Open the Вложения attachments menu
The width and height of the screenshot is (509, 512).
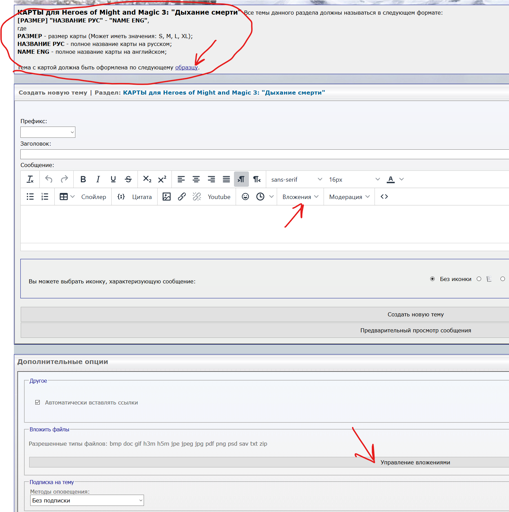pyautogui.click(x=300, y=197)
